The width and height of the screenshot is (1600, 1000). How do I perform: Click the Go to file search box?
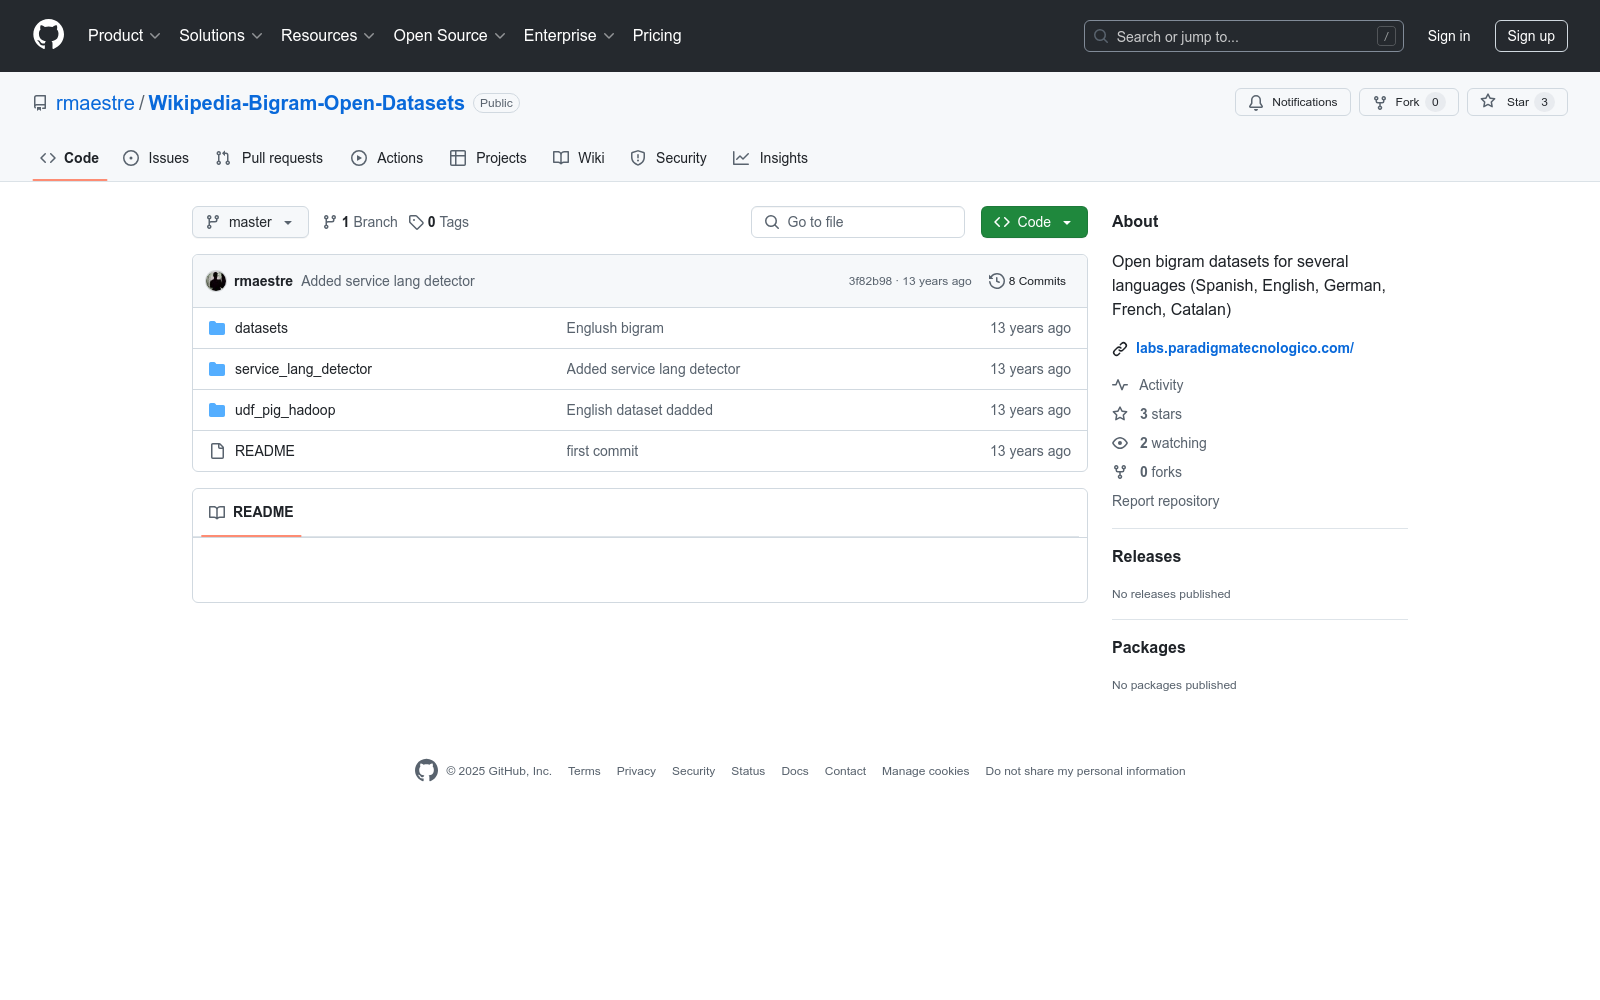point(858,222)
